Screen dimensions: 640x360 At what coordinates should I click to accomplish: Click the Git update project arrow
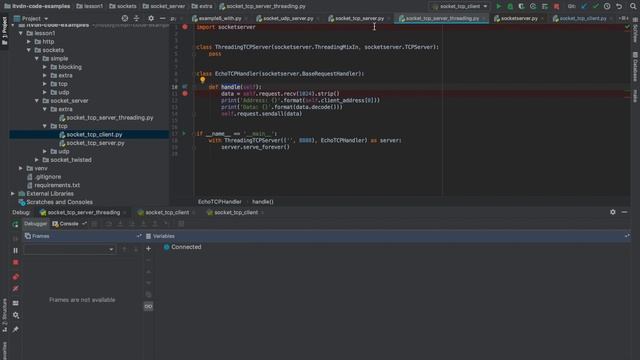[584, 6]
